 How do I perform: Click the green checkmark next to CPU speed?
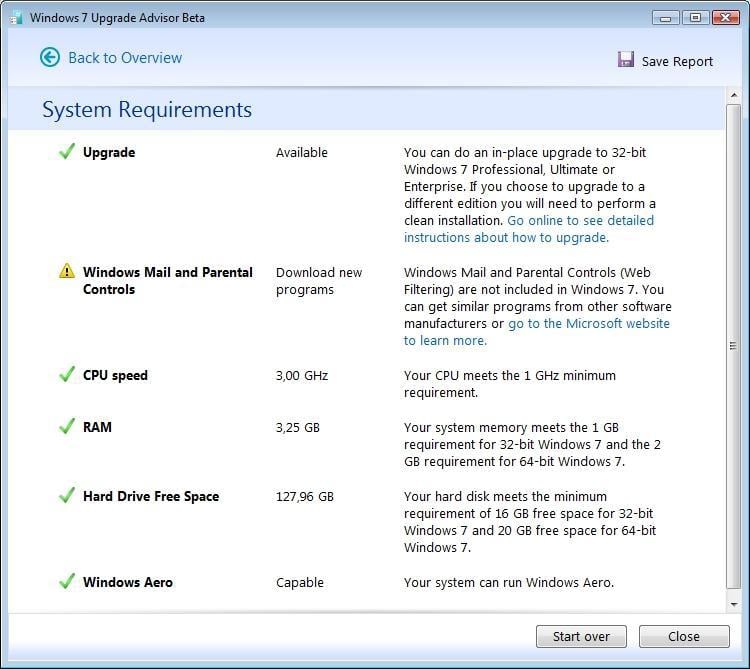tap(67, 375)
